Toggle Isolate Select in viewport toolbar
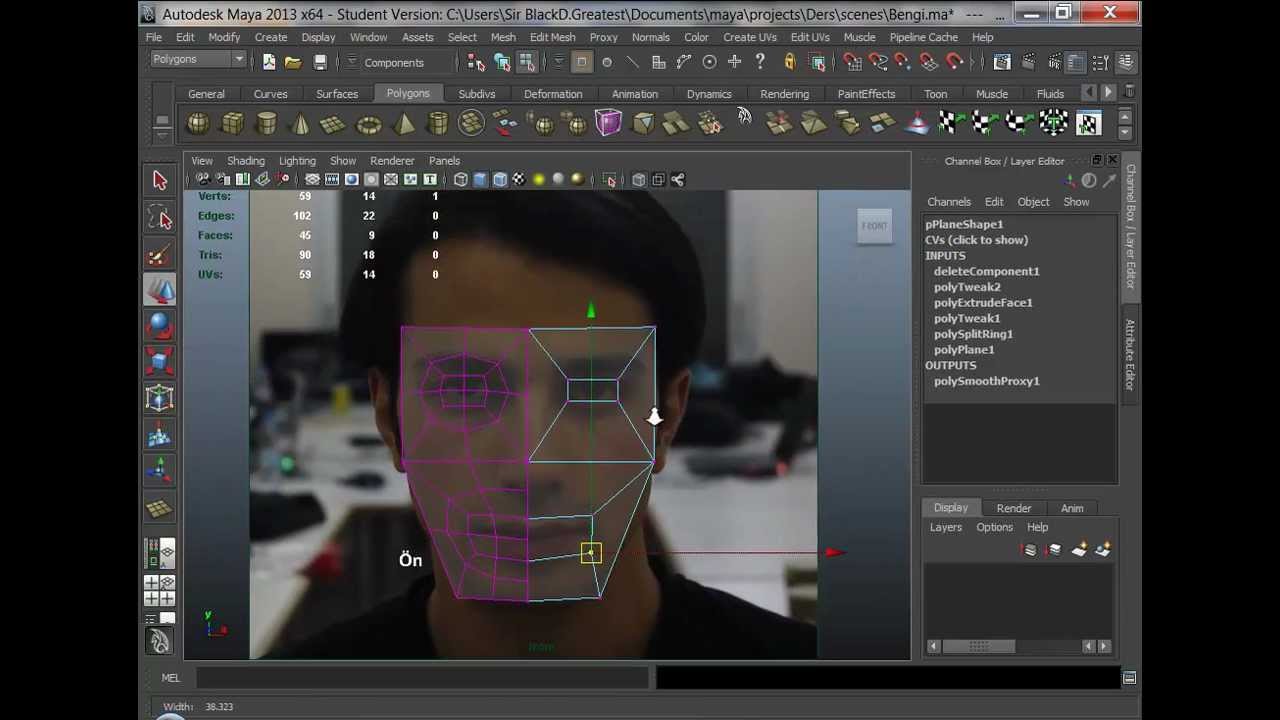The height and width of the screenshot is (720, 1280). 609,180
